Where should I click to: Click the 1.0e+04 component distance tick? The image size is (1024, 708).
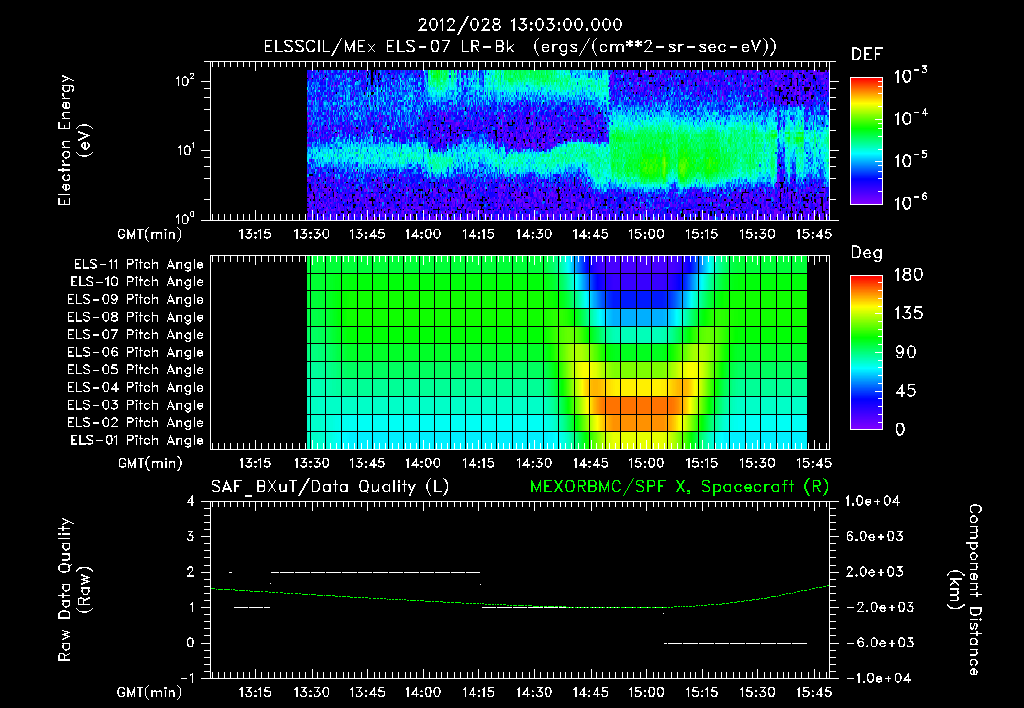(873, 501)
